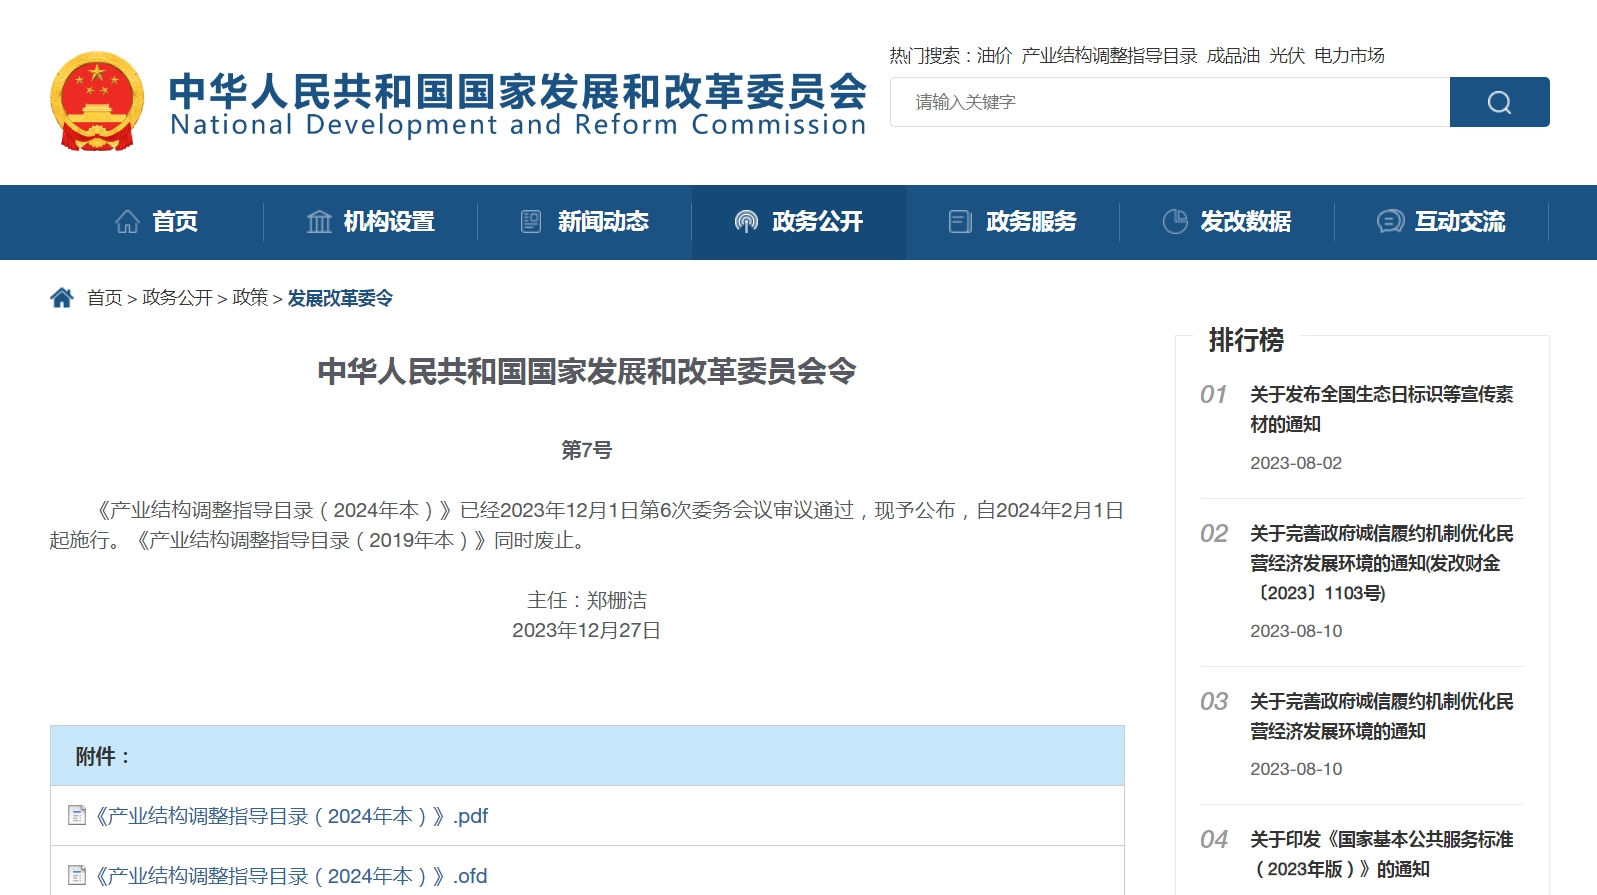The image size is (1597, 895).
Task: Open ranking item 02 with 发改财金〔2023〕1103号
Action: pos(1381,563)
